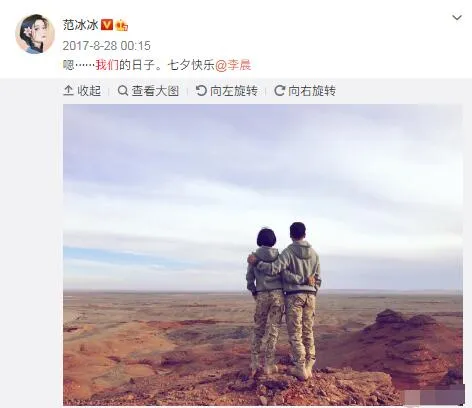Select 查看大图 to view full image

coord(149,91)
